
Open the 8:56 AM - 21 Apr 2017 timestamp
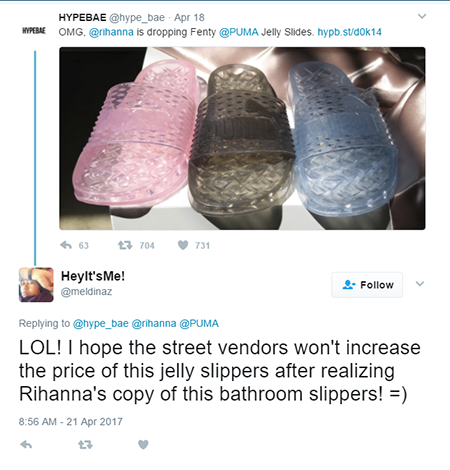tap(71, 422)
